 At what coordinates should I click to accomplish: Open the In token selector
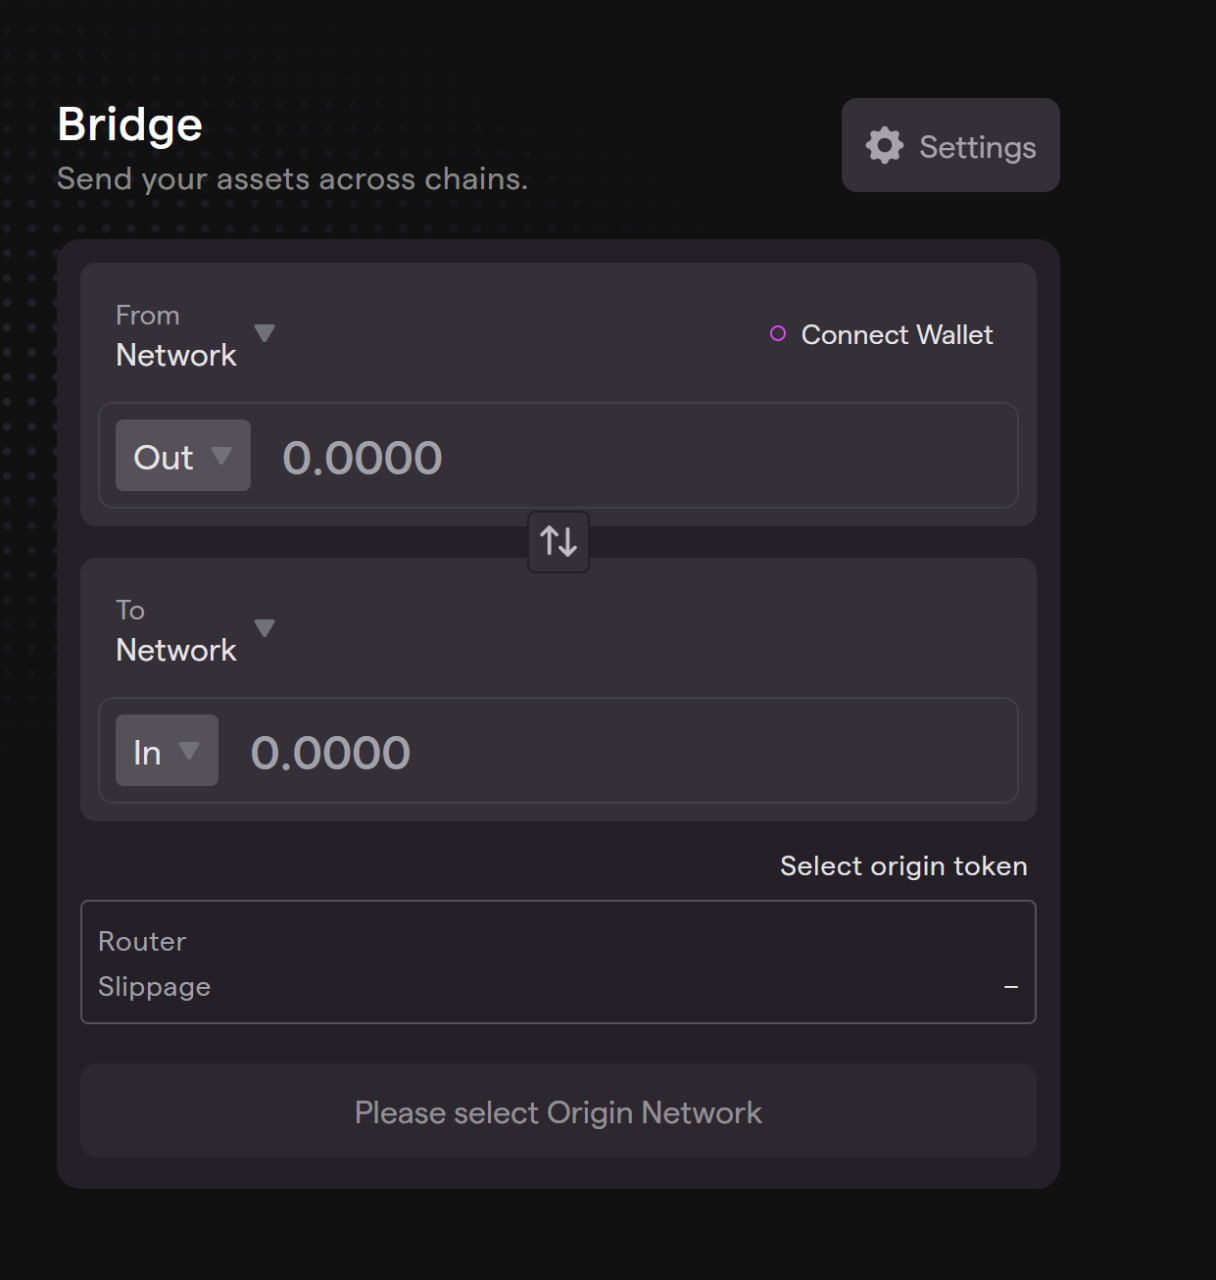(148, 752)
